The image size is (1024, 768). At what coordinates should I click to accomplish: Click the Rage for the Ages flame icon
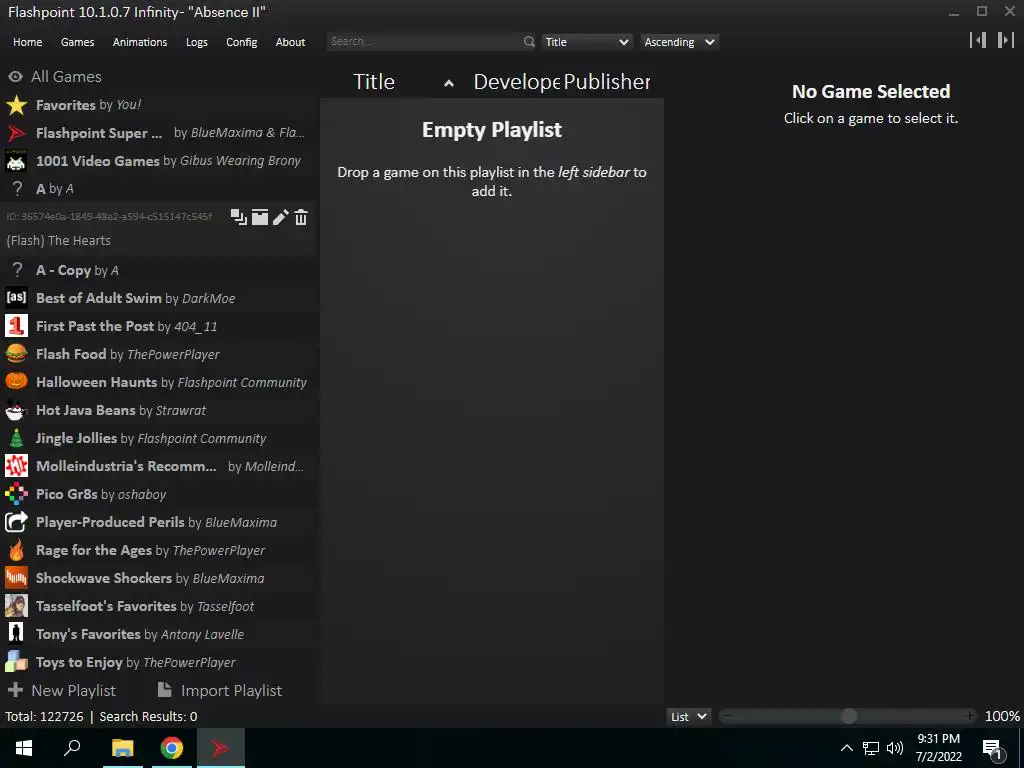tap(16, 550)
